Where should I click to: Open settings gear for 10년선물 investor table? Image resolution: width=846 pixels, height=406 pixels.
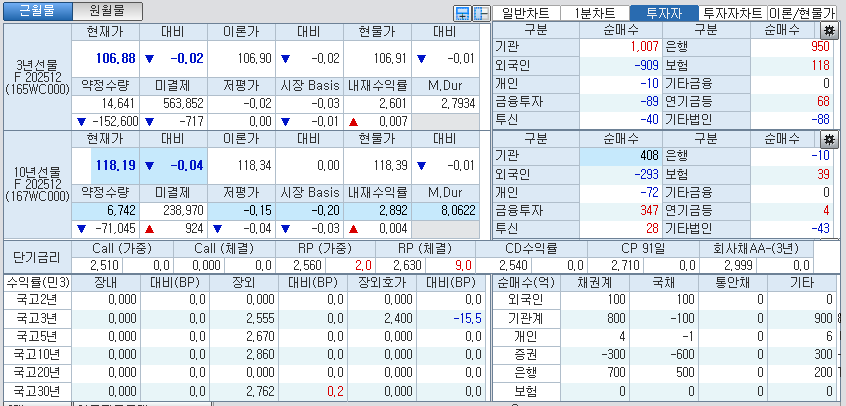[x=828, y=139]
